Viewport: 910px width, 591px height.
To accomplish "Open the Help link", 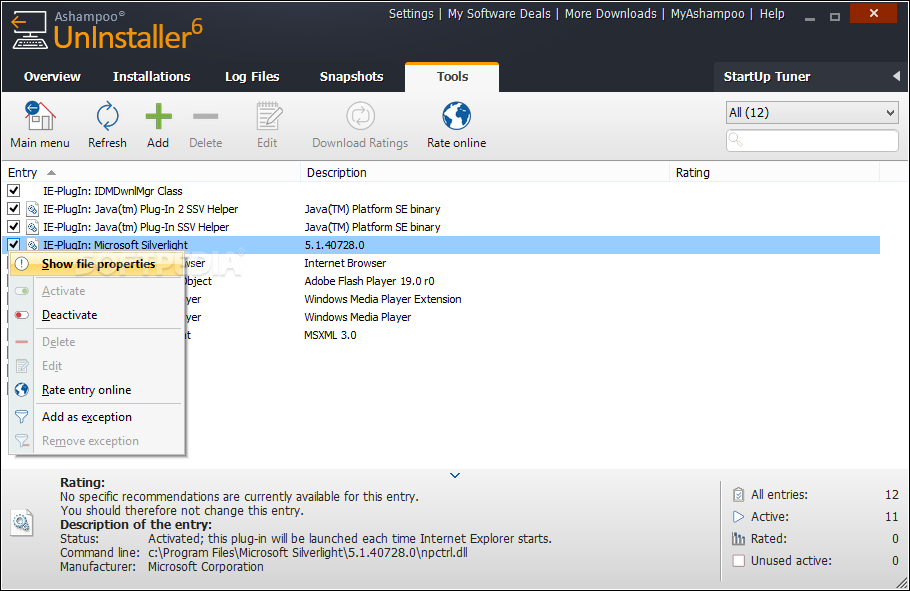I will coord(772,14).
